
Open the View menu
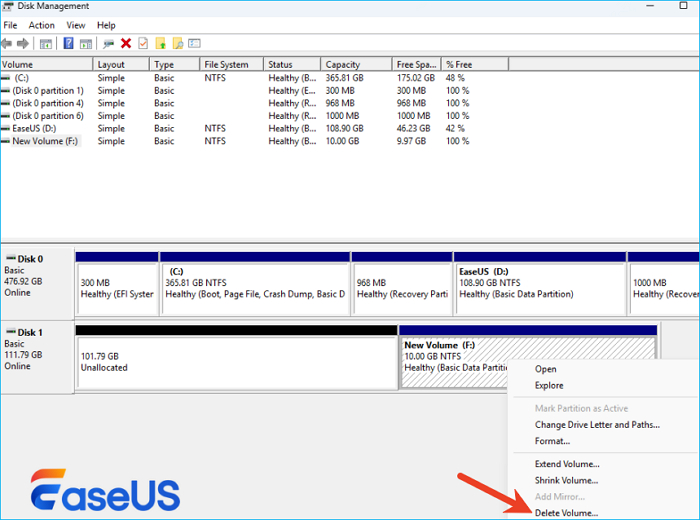click(75, 25)
